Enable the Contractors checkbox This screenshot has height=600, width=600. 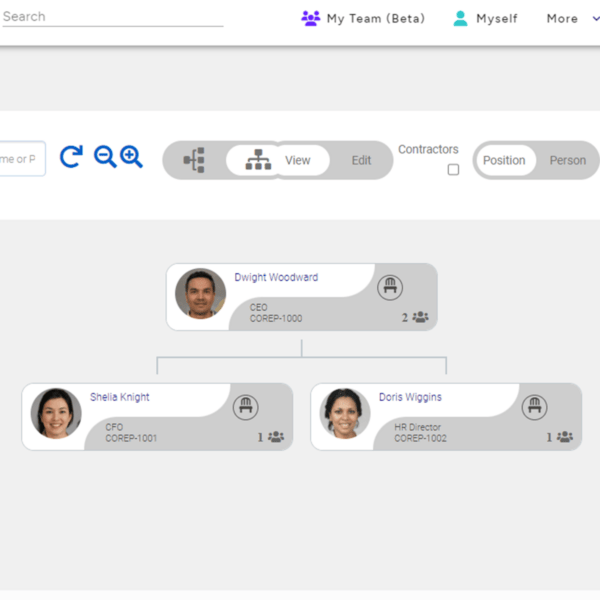click(x=453, y=170)
